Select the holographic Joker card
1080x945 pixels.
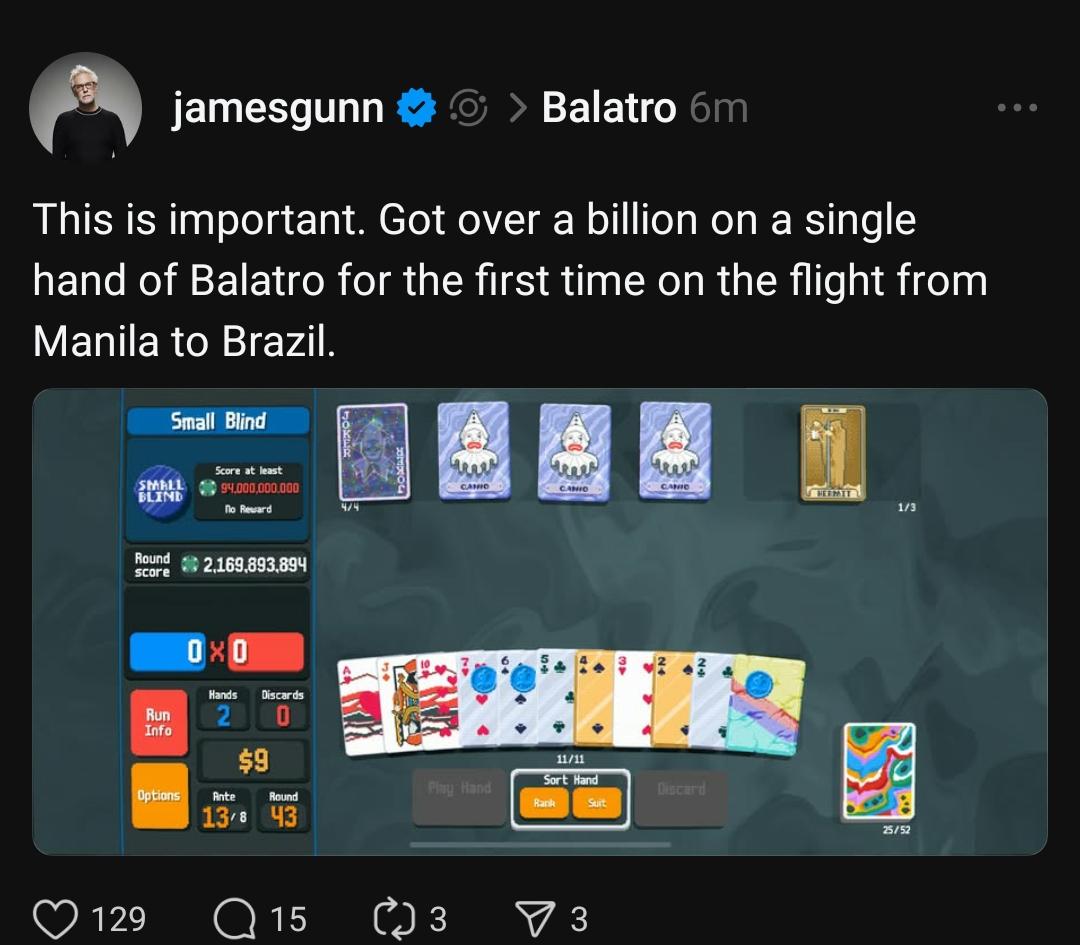(373, 452)
